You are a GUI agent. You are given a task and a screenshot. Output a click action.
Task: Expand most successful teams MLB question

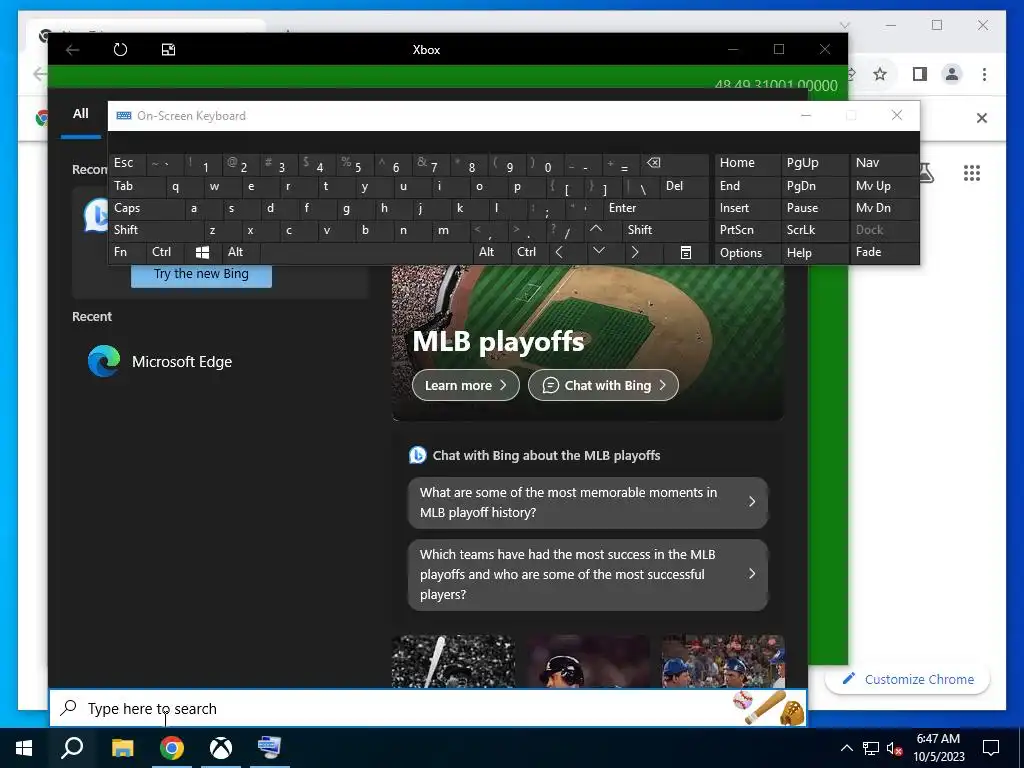[587, 574]
